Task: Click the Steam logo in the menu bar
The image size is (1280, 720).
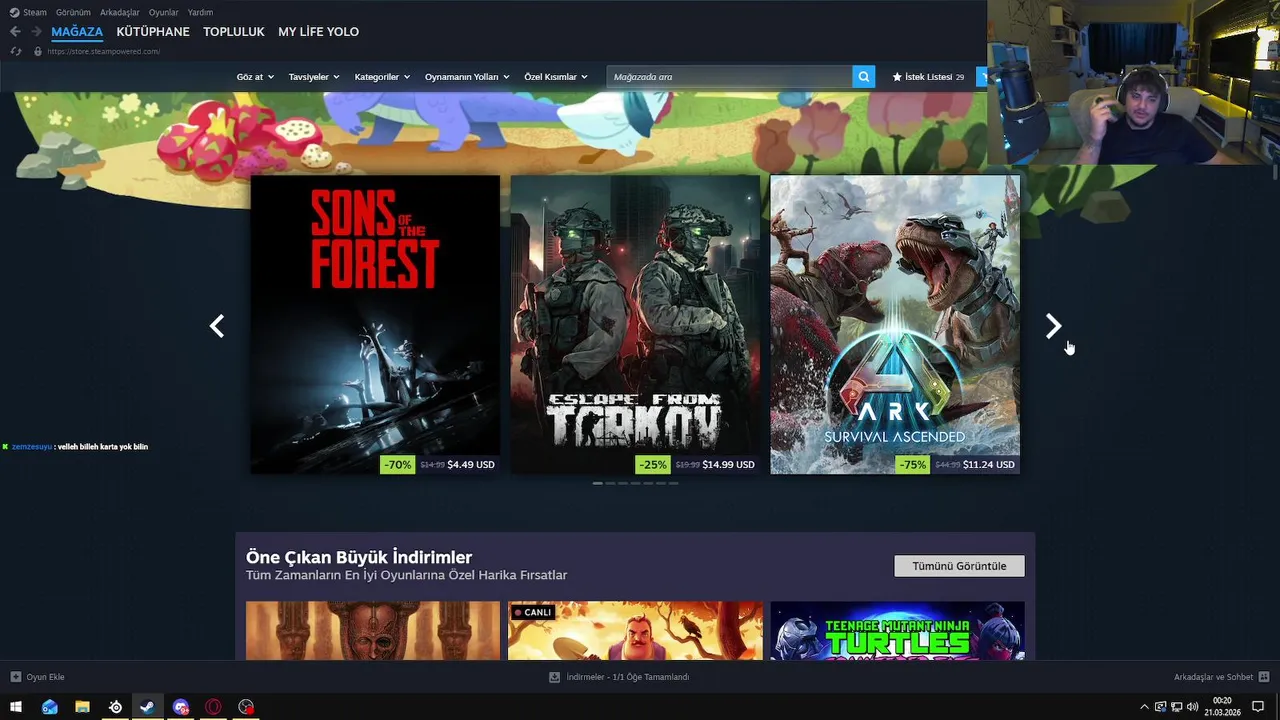Action: [x=14, y=12]
